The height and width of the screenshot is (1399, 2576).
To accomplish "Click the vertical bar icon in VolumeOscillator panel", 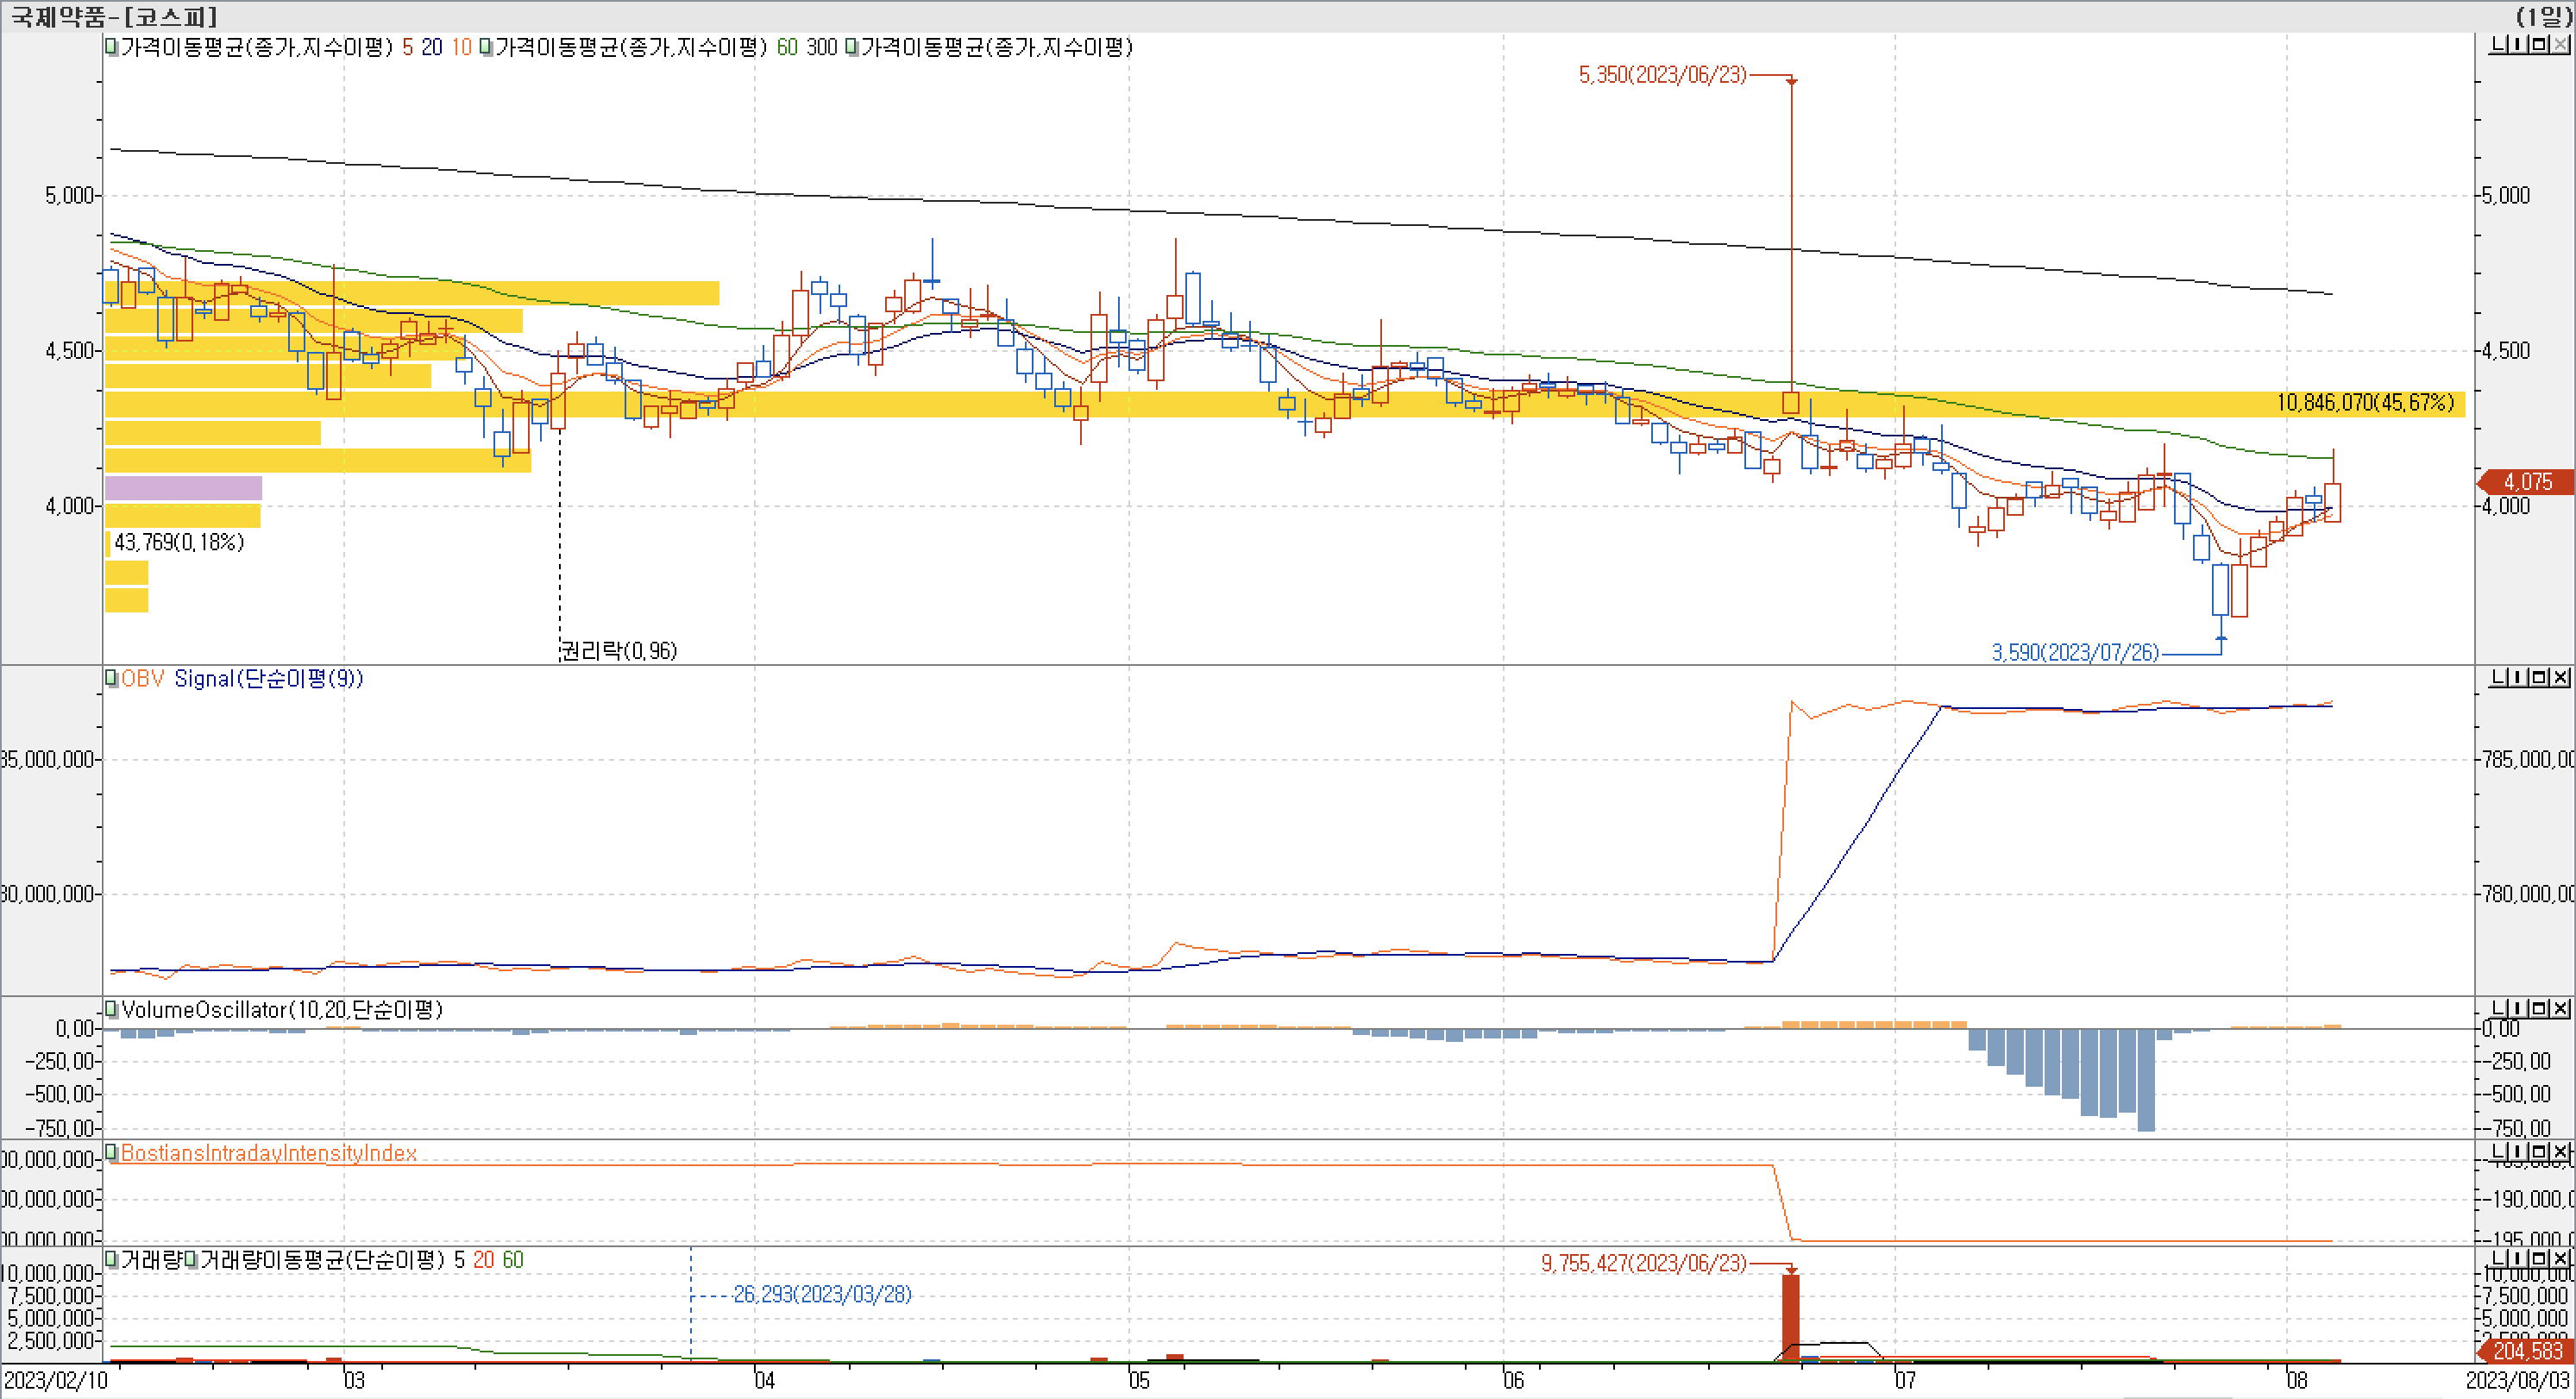I will pyautogui.click(x=2520, y=1009).
